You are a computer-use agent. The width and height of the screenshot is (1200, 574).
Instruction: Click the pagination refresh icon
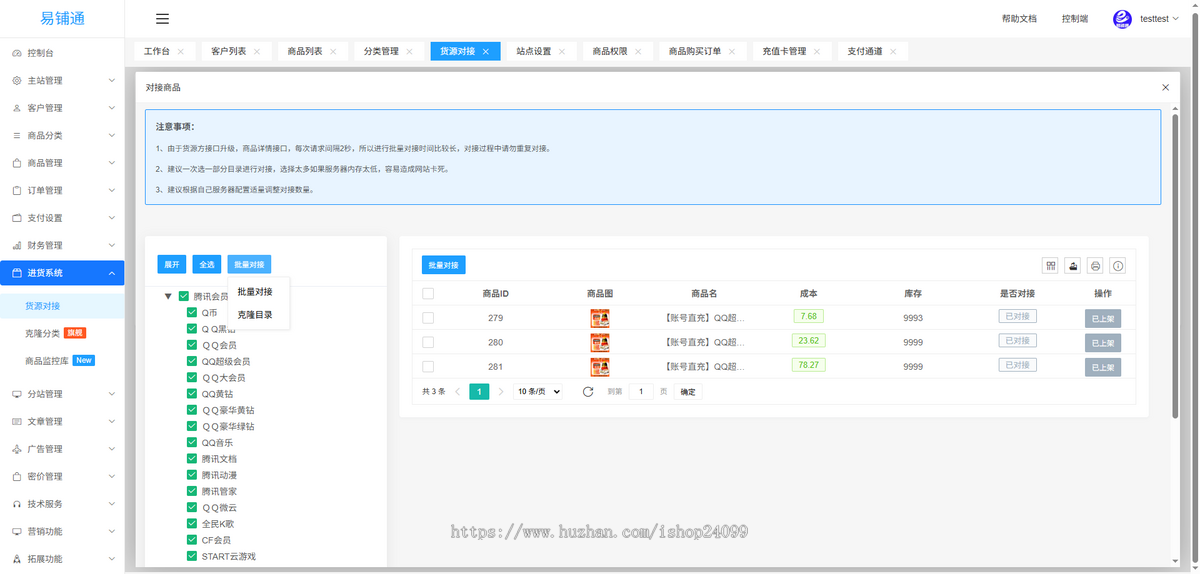(x=588, y=392)
